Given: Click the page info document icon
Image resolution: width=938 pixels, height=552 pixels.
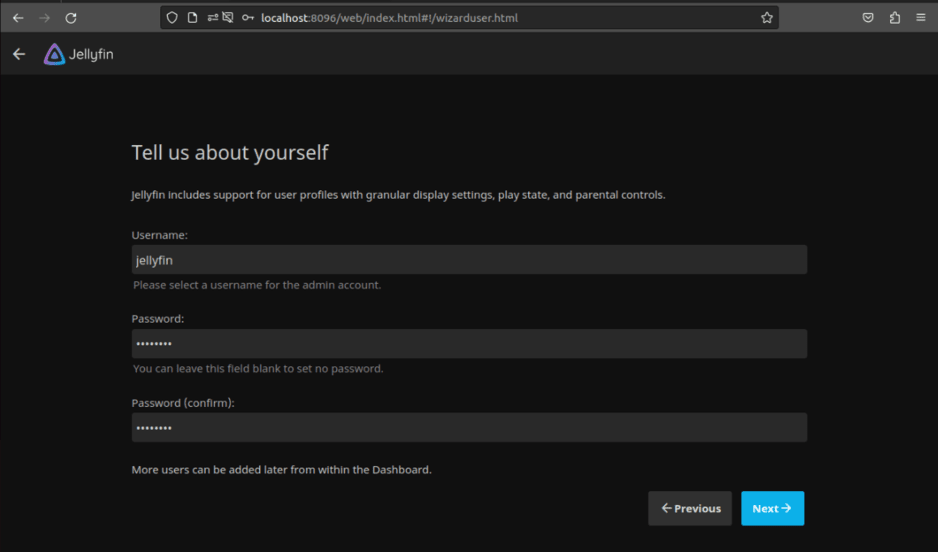Looking at the screenshot, I should (x=192, y=17).
